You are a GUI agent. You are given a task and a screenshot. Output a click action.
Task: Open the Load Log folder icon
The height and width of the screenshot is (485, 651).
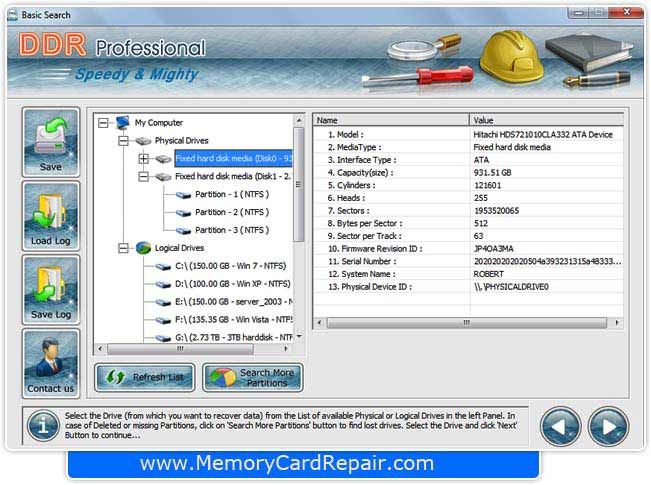tap(51, 216)
